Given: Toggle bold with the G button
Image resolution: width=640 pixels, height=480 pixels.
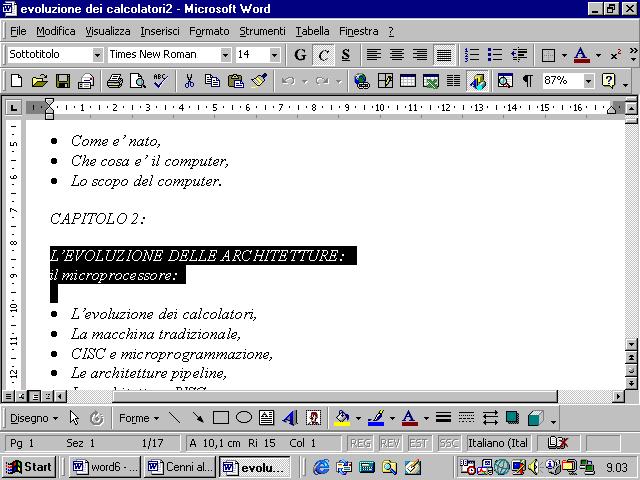Looking at the screenshot, I should (x=300, y=55).
